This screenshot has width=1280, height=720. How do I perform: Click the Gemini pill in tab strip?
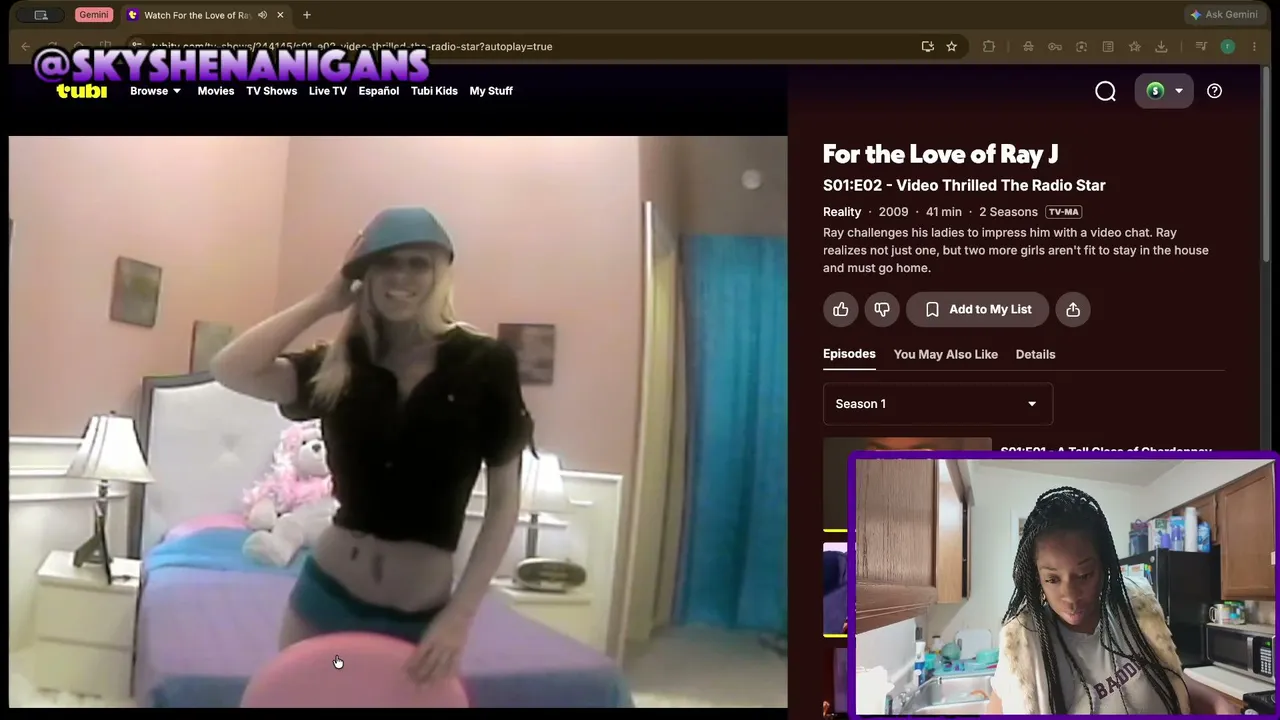pyautogui.click(x=93, y=15)
